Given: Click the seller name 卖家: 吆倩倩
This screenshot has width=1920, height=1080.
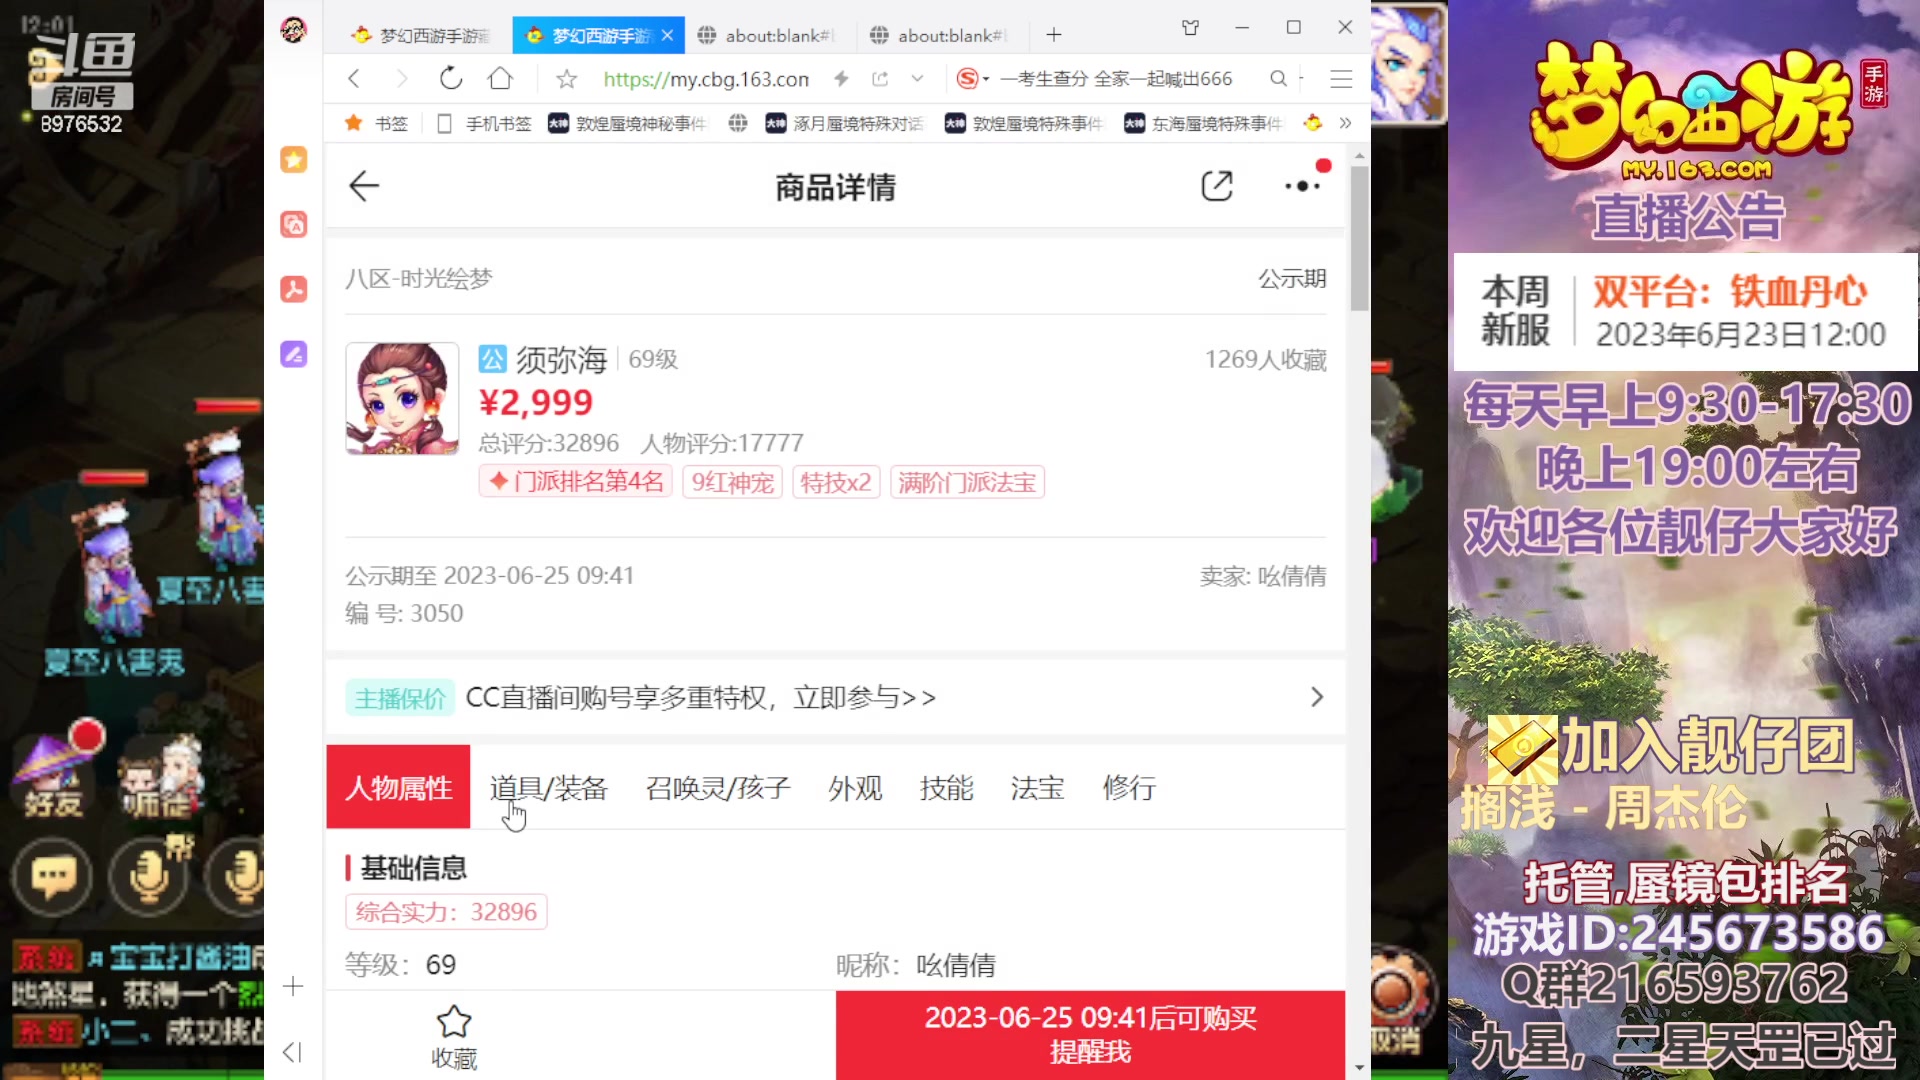Looking at the screenshot, I should (1263, 576).
